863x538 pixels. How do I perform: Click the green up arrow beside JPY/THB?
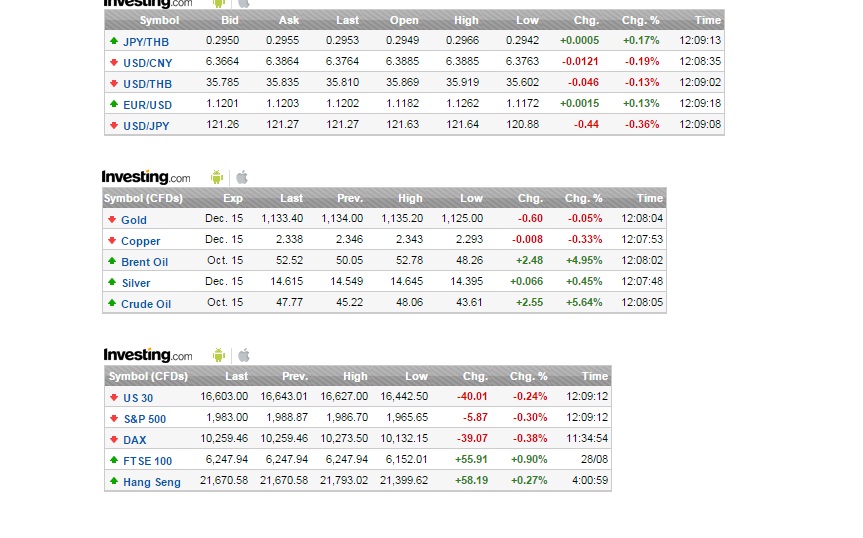(x=114, y=41)
